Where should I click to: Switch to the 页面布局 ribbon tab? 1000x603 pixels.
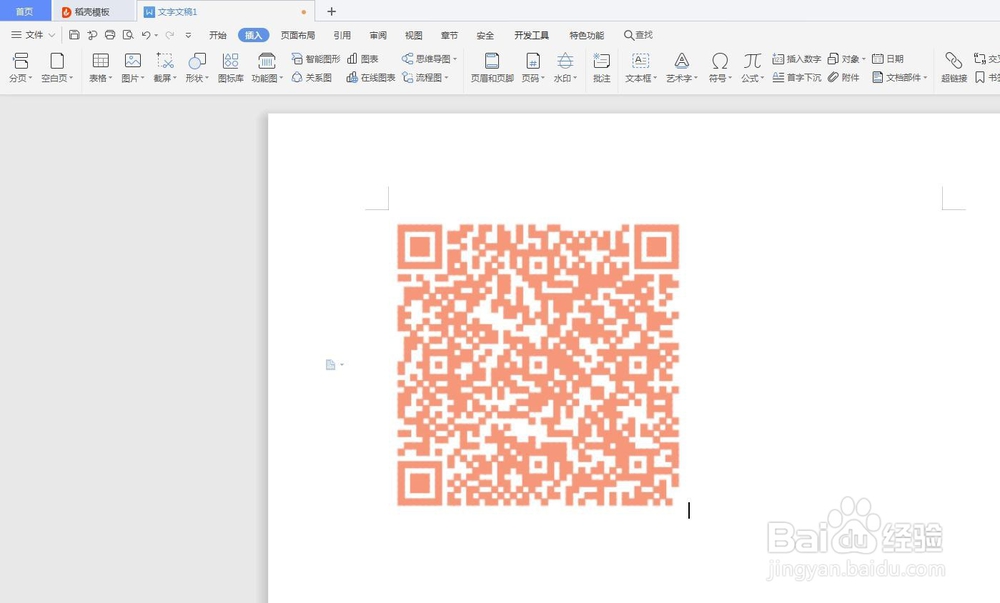298,35
